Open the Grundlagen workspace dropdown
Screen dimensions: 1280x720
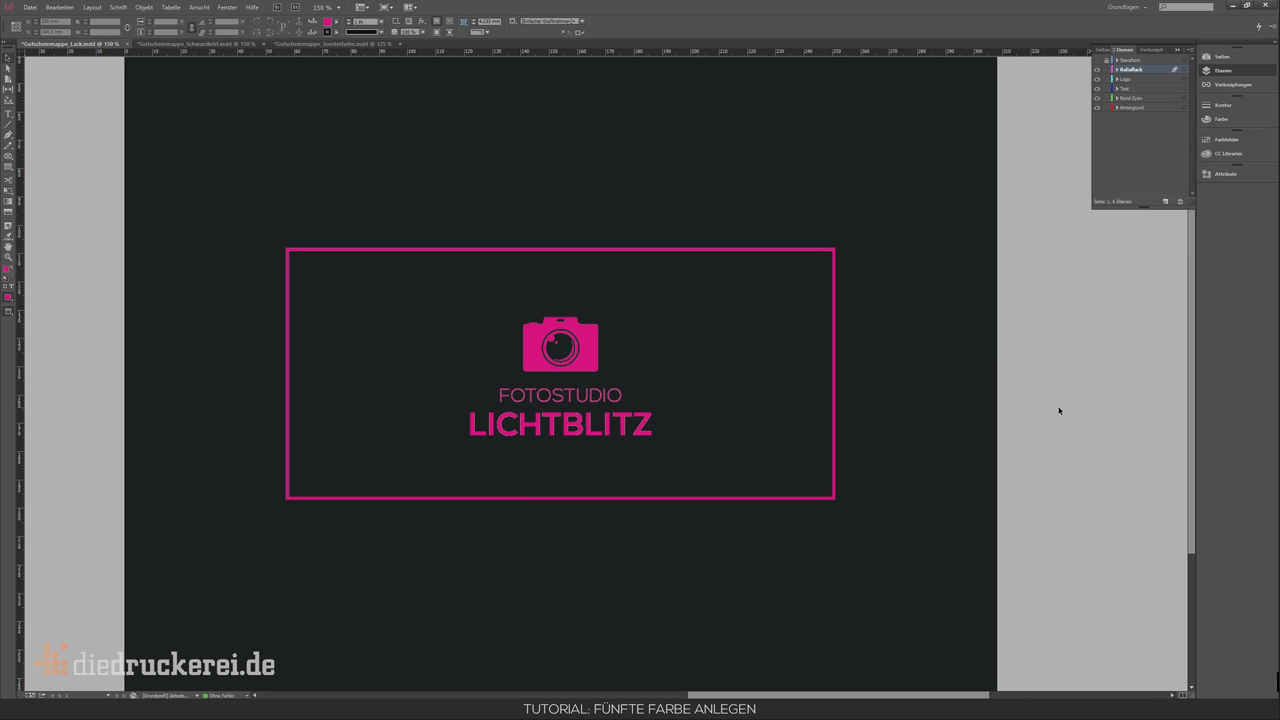click(x=1128, y=7)
